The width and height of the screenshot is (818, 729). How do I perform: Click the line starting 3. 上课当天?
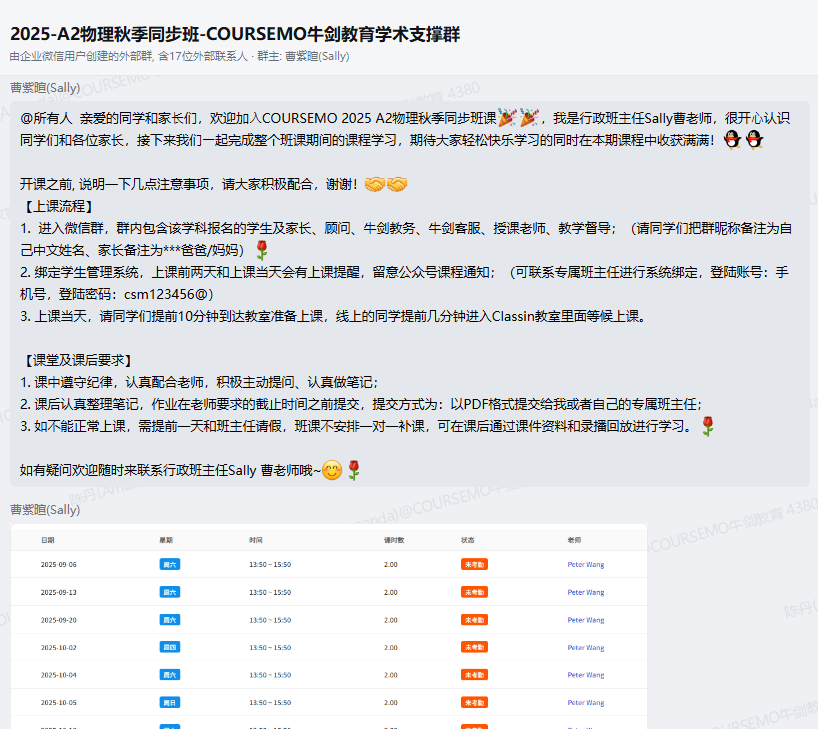[x=333, y=317]
